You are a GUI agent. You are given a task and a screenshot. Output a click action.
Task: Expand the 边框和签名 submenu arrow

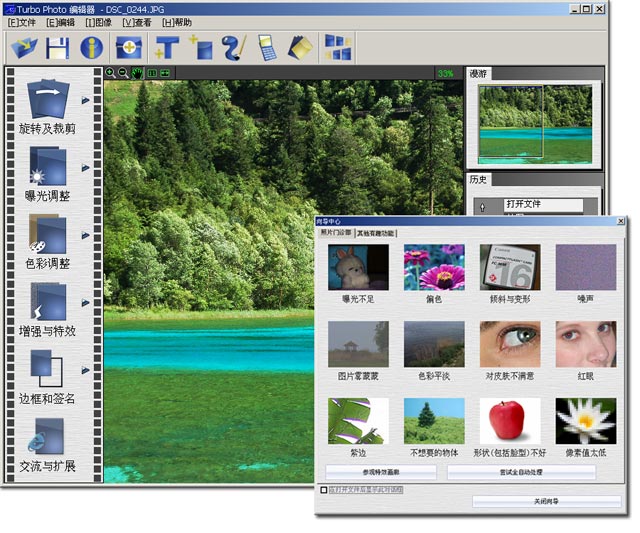pyautogui.click(x=85, y=370)
